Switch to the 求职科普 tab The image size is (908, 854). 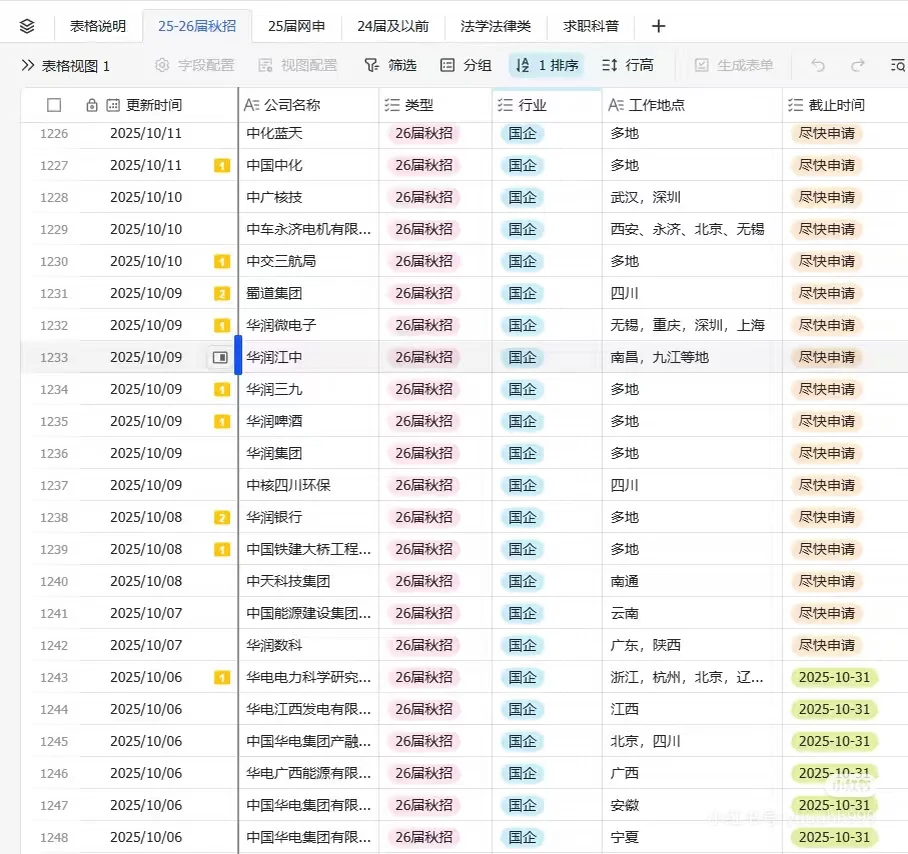tap(591, 26)
